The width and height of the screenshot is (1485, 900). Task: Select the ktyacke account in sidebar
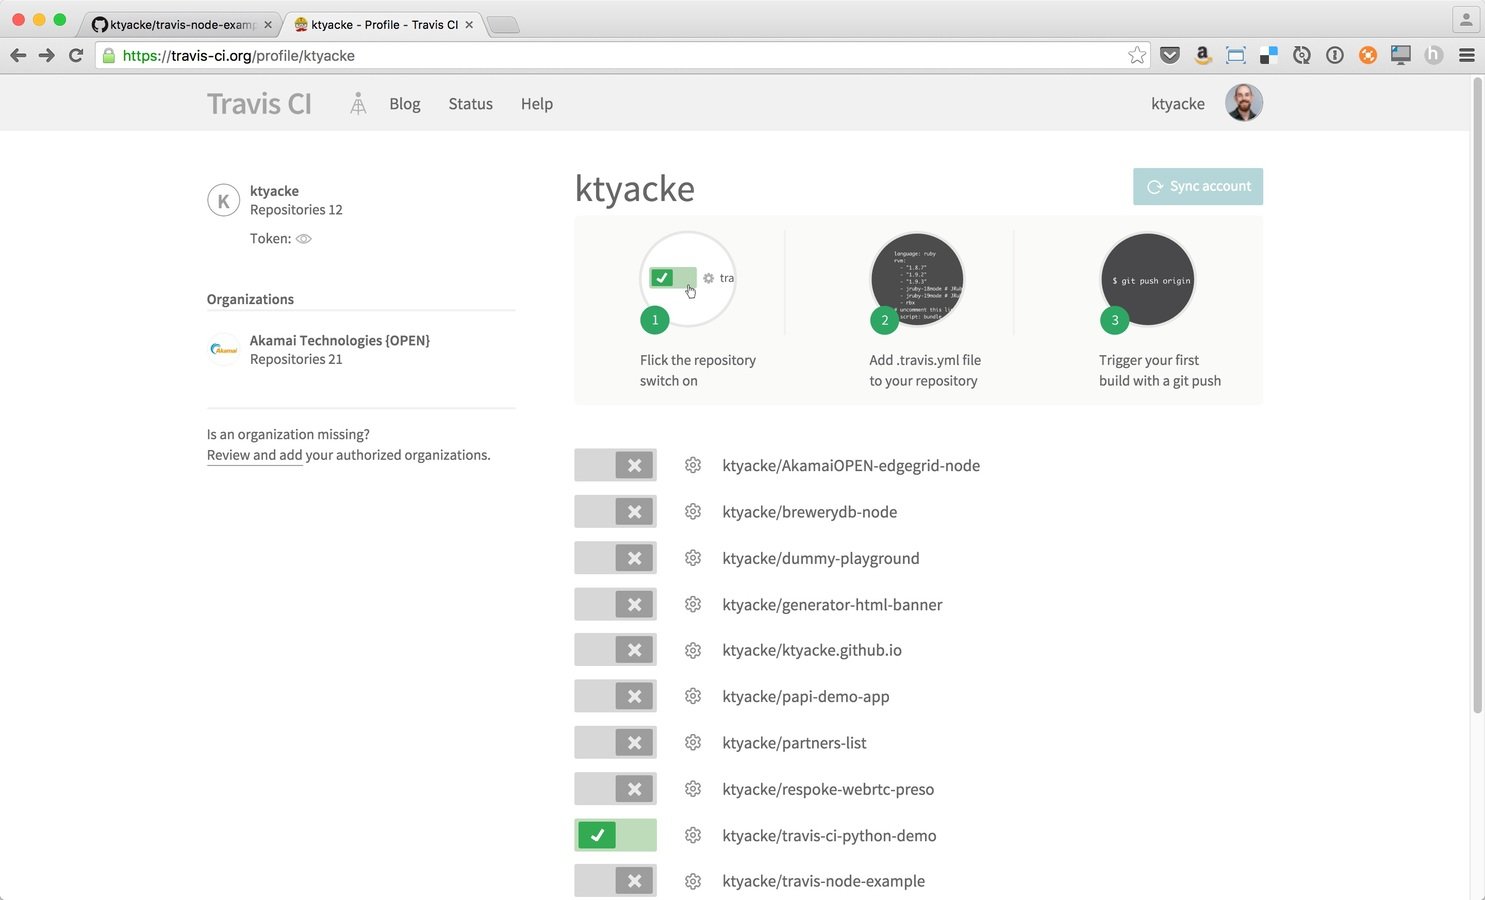point(274,191)
